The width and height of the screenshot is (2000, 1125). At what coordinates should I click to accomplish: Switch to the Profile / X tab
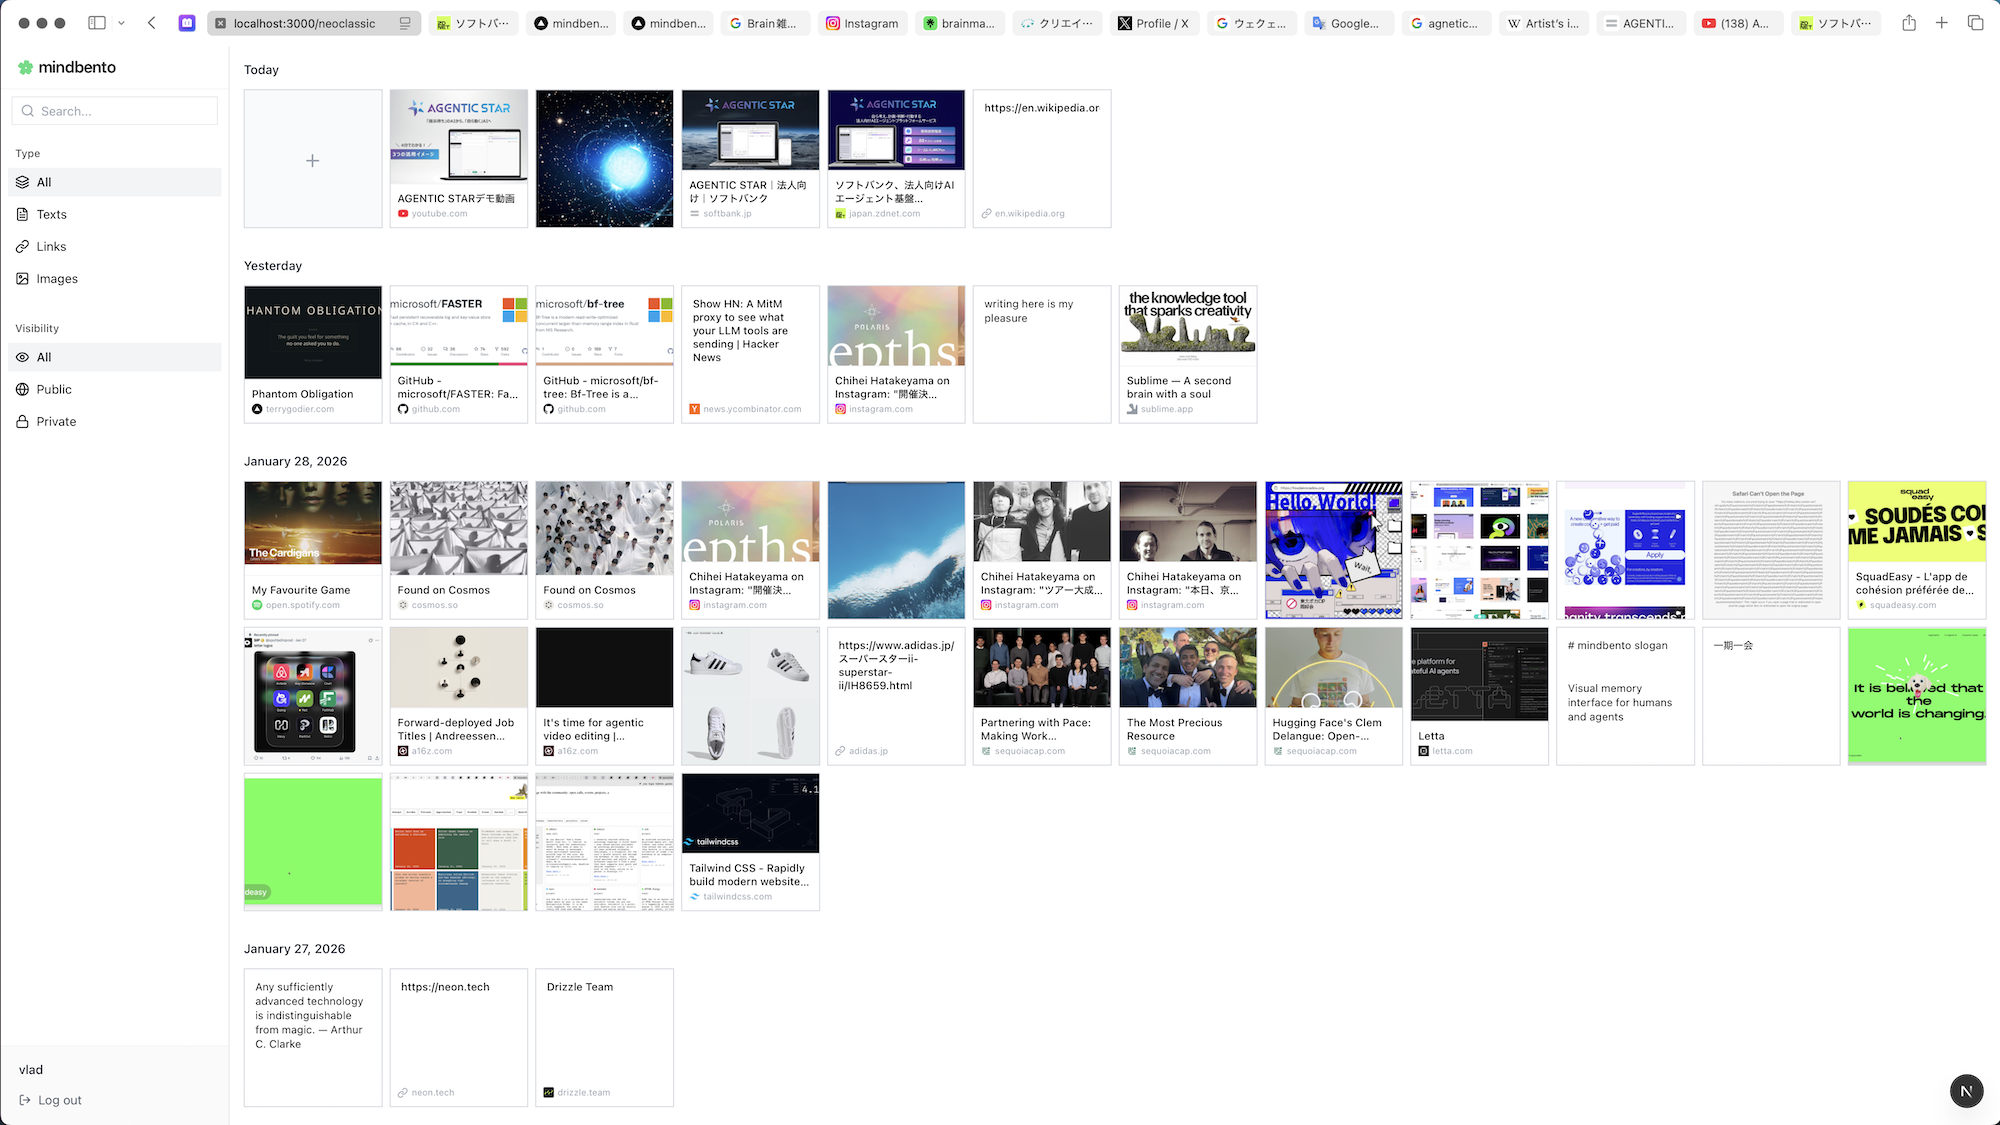(1155, 23)
